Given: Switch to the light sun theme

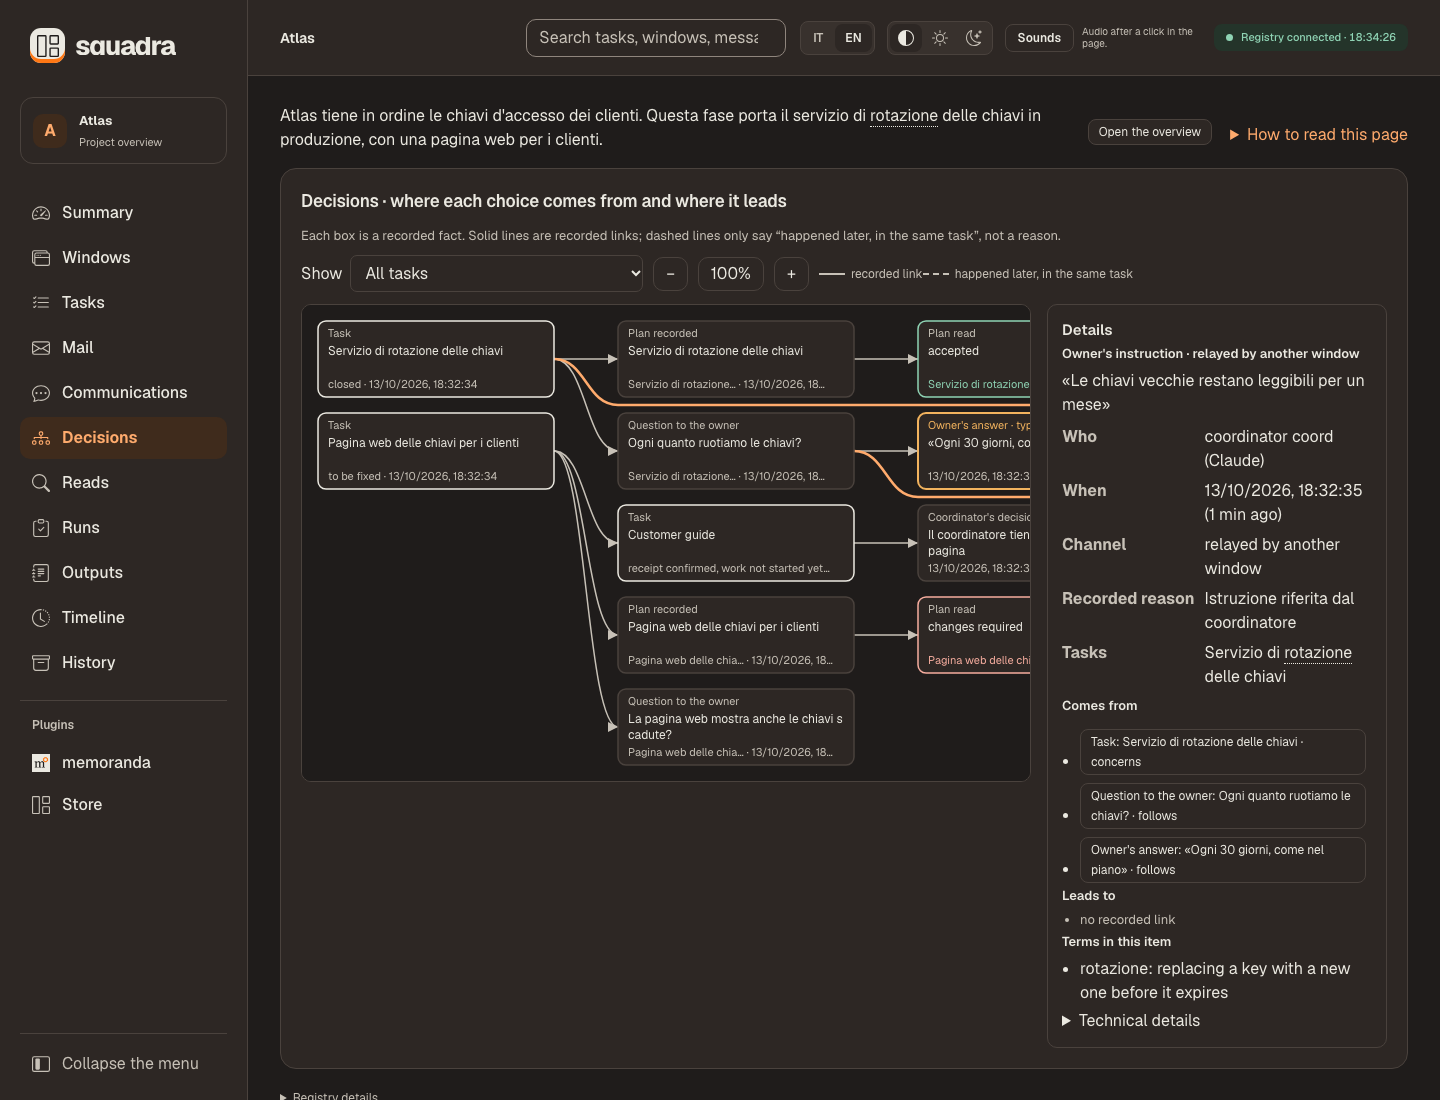Looking at the screenshot, I should pyautogui.click(x=940, y=38).
